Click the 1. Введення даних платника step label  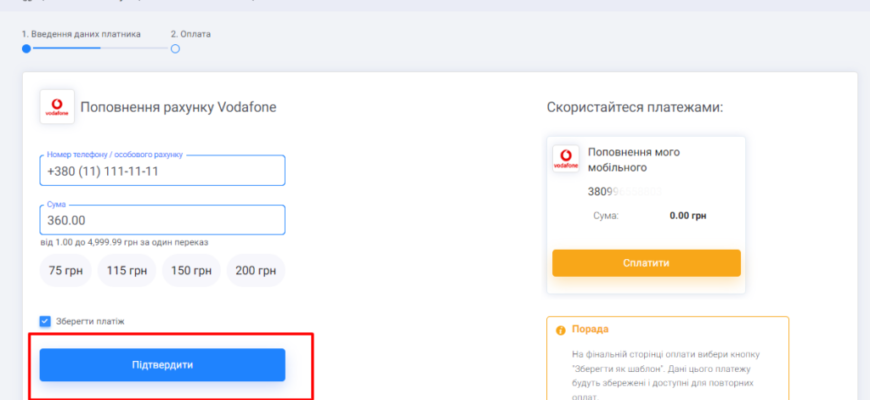pyautogui.click(x=81, y=34)
